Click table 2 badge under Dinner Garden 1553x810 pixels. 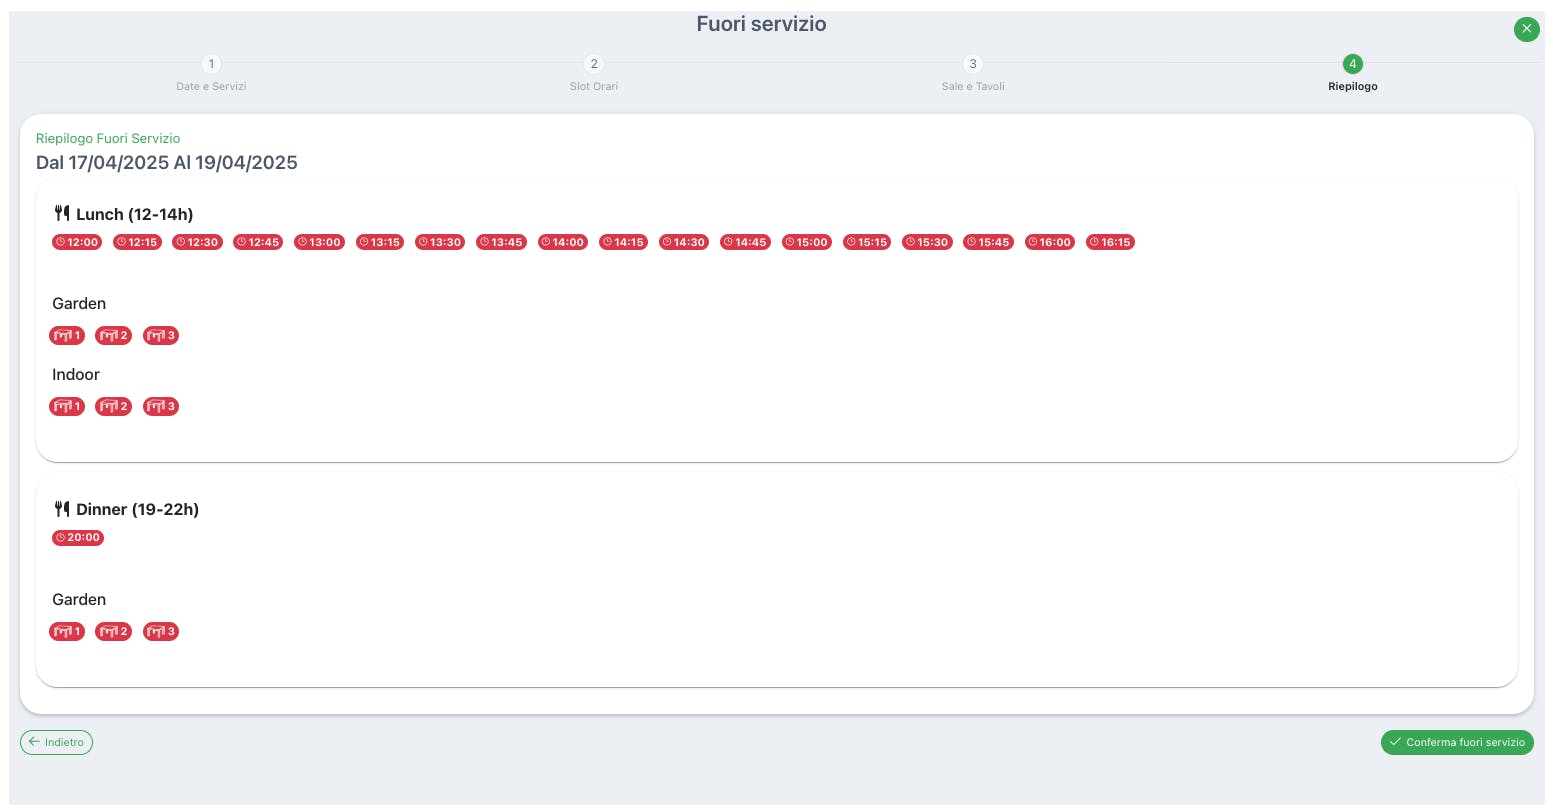pos(113,631)
